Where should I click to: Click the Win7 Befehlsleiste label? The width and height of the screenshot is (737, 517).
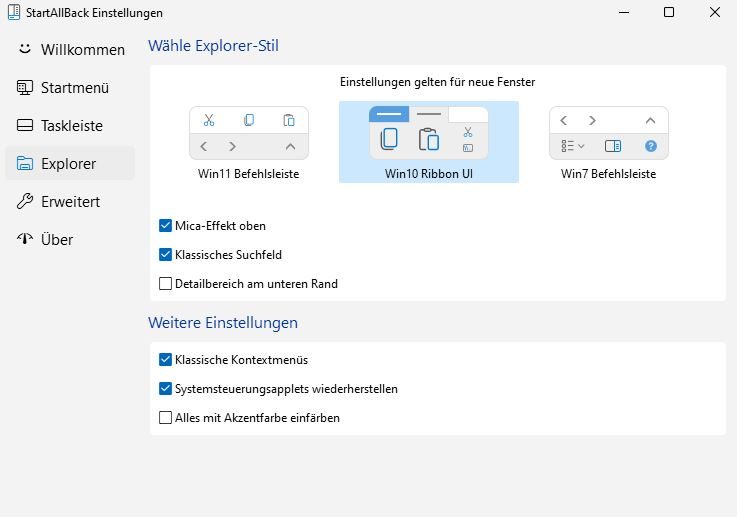(x=609, y=173)
